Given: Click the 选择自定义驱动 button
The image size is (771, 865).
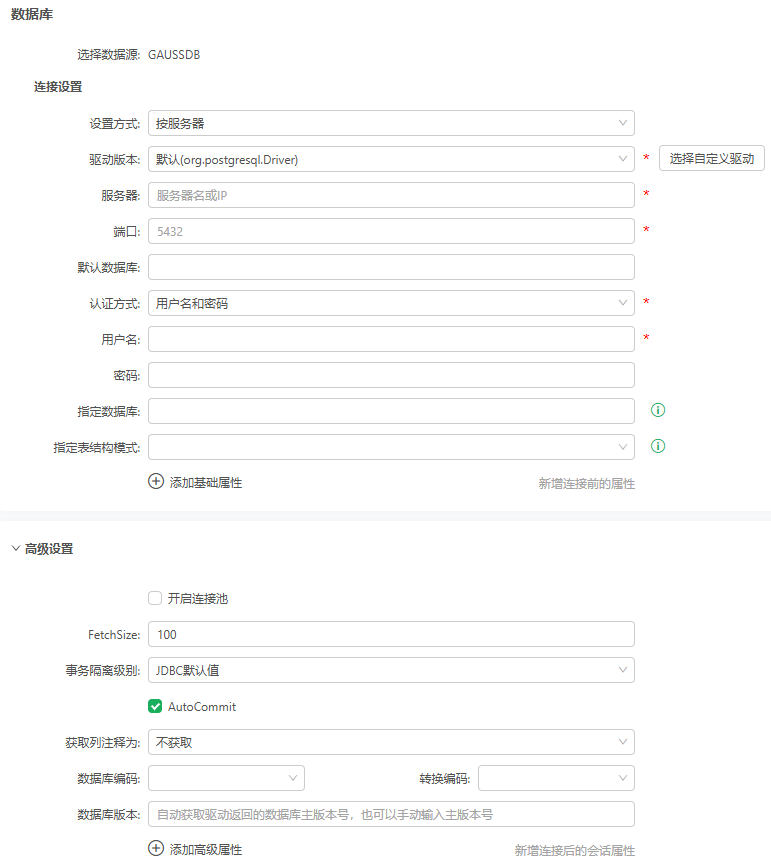Looking at the screenshot, I should pos(711,158).
